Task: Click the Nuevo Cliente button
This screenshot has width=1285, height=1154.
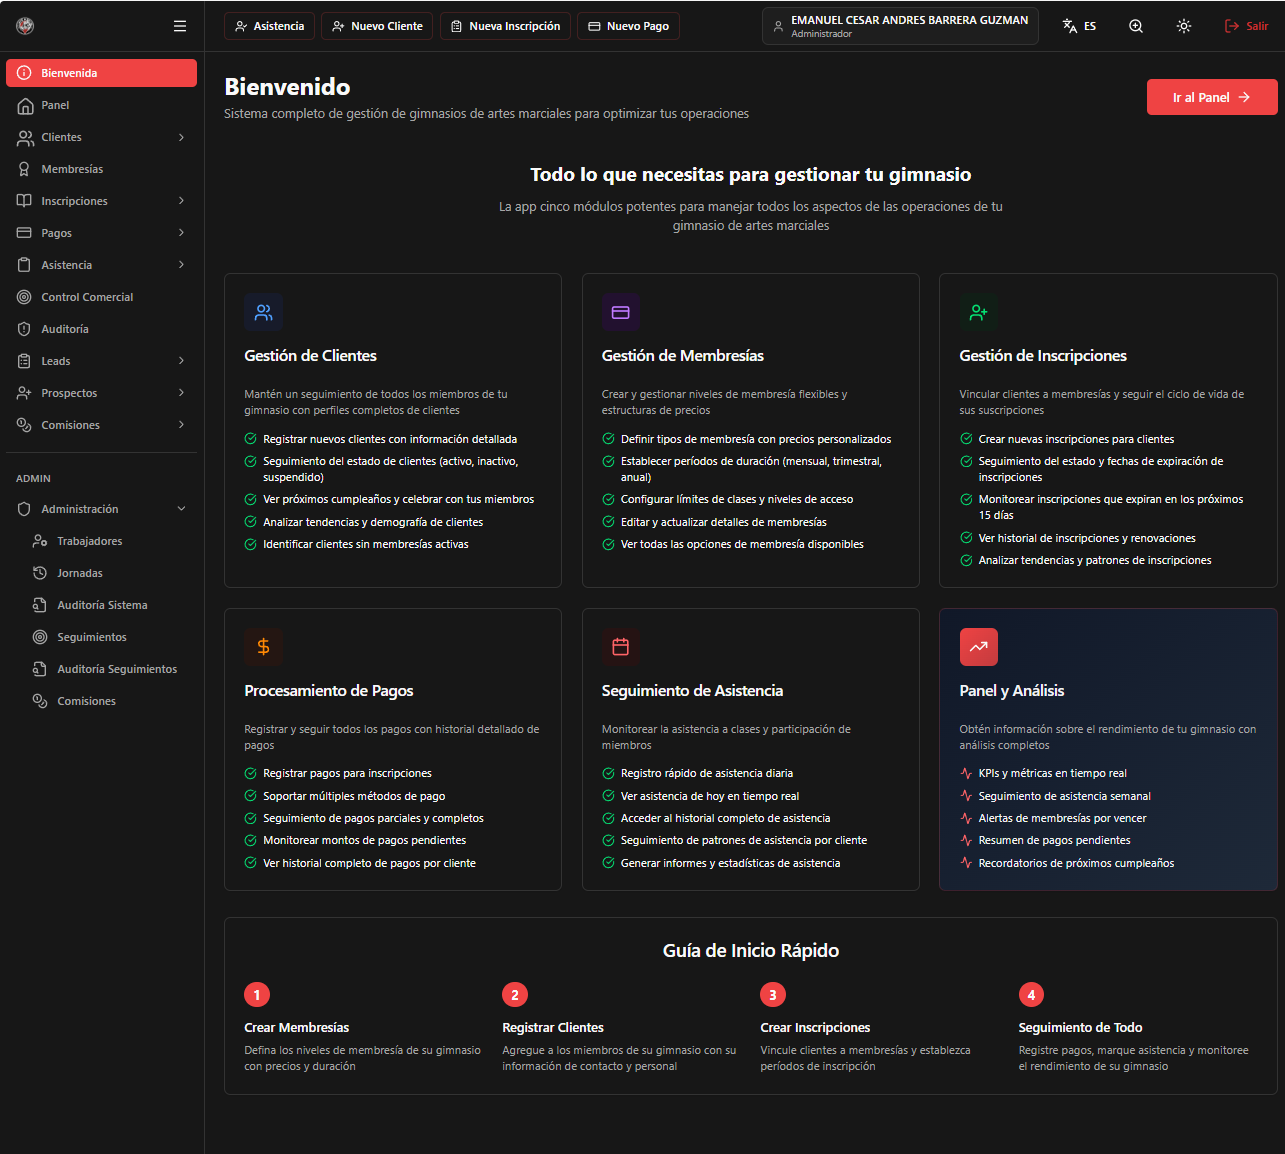Action: click(x=377, y=26)
